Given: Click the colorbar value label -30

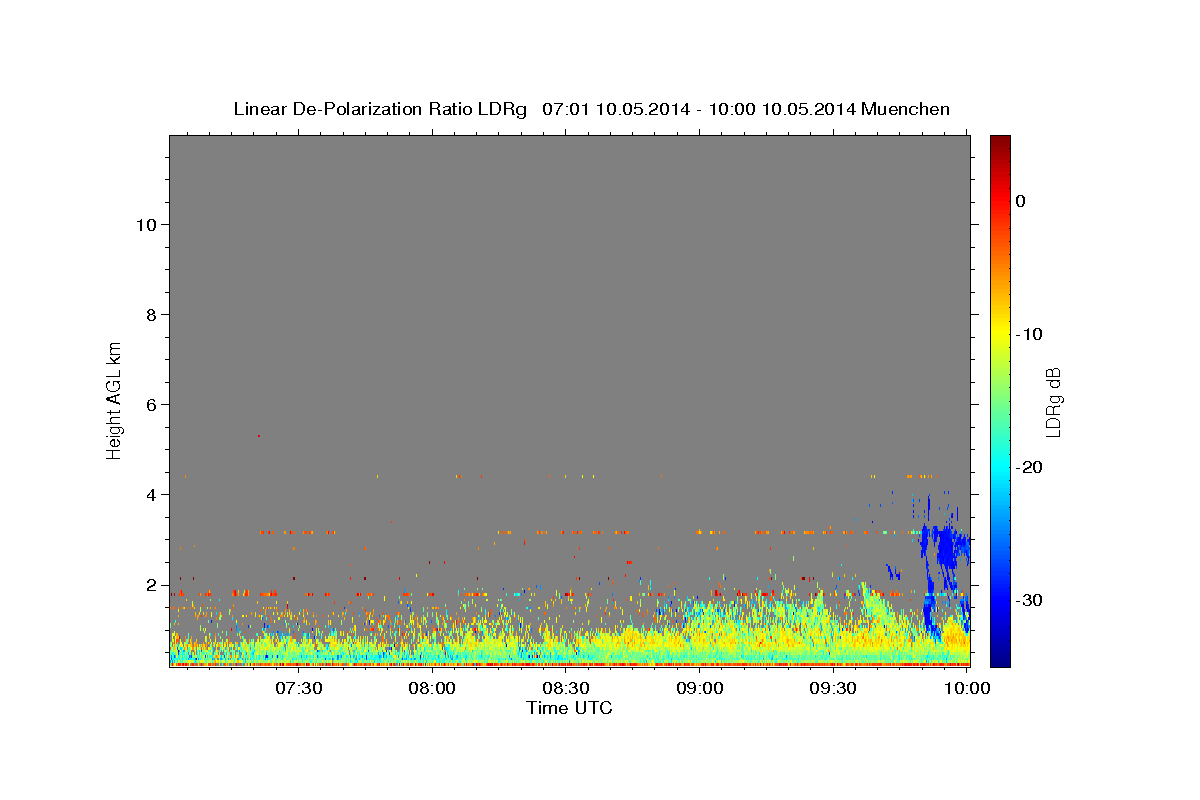Looking at the screenshot, I should point(1029,600).
